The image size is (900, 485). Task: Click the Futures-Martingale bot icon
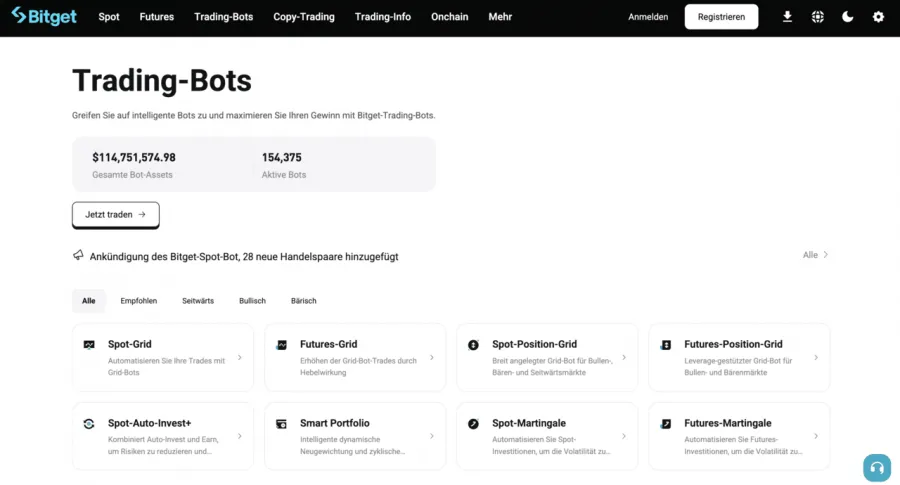(x=665, y=424)
